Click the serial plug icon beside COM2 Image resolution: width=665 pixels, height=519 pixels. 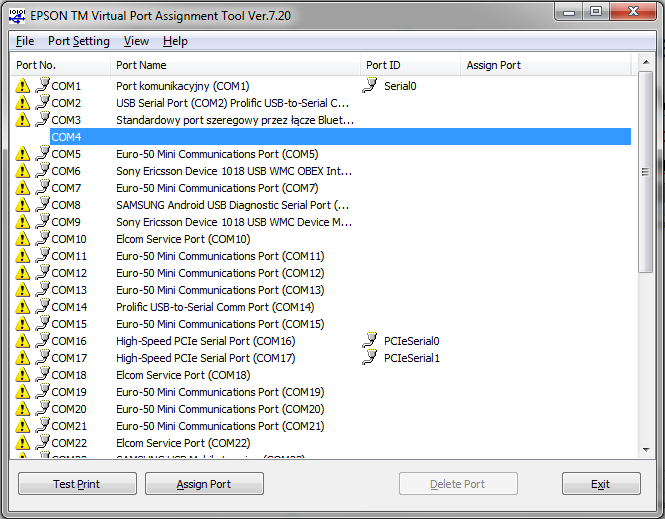point(42,102)
